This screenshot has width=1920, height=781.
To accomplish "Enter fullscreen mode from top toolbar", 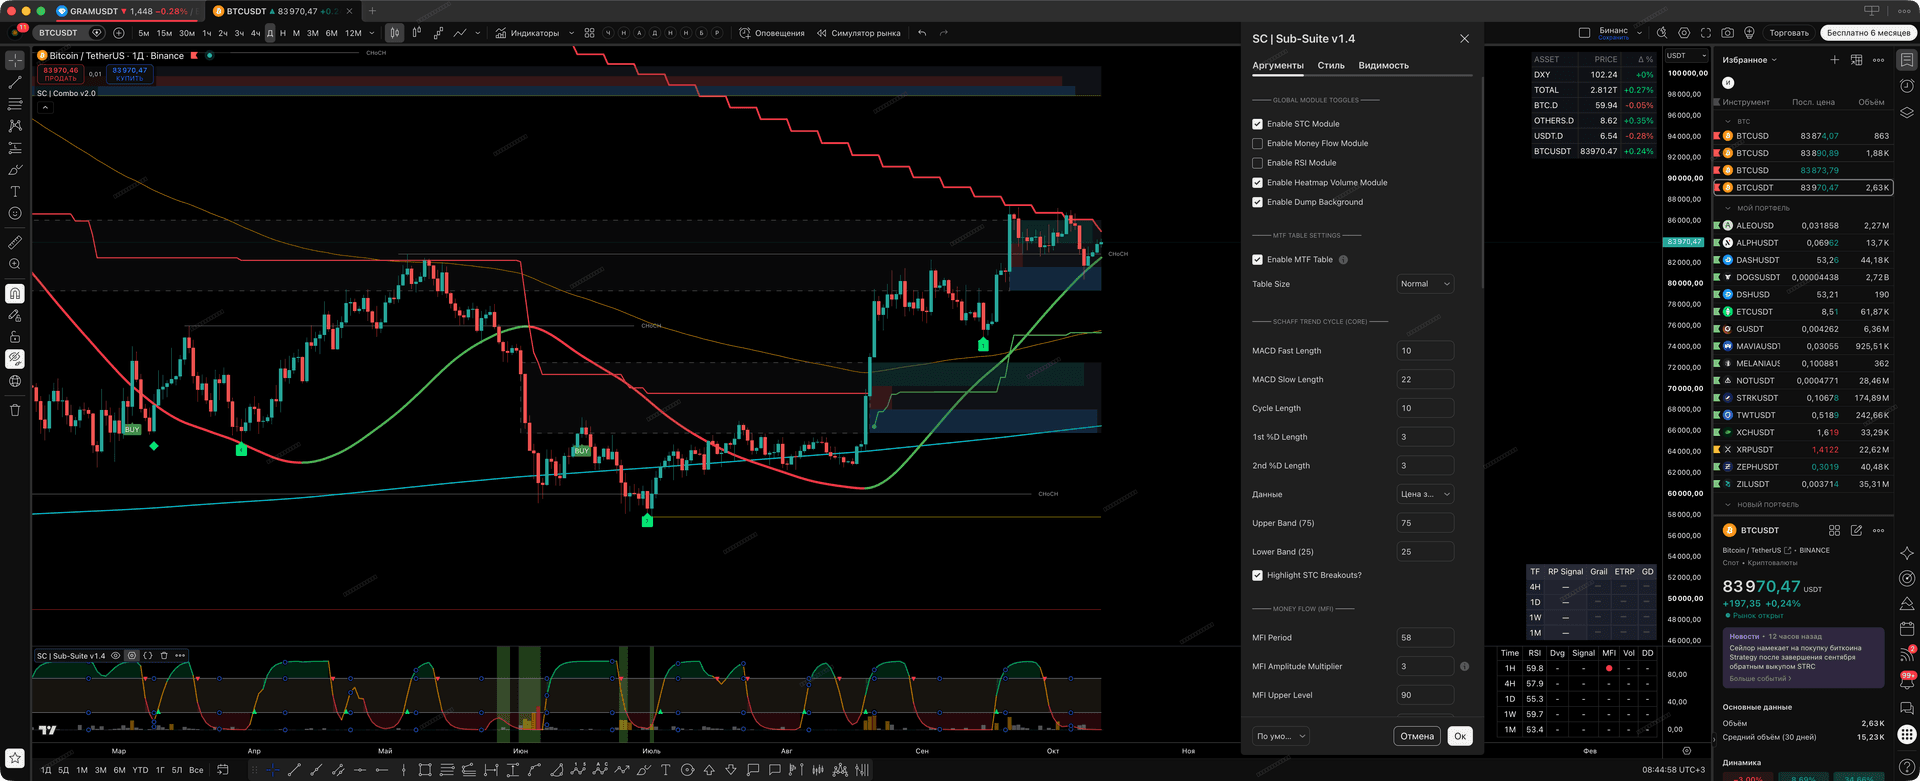I will tap(1705, 33).
